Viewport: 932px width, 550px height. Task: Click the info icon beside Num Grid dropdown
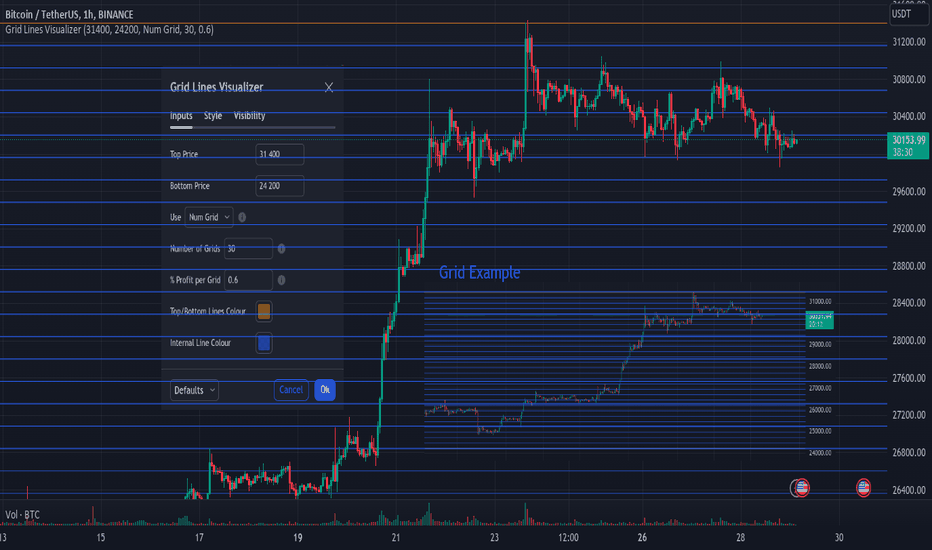click(x=242, y=217)
